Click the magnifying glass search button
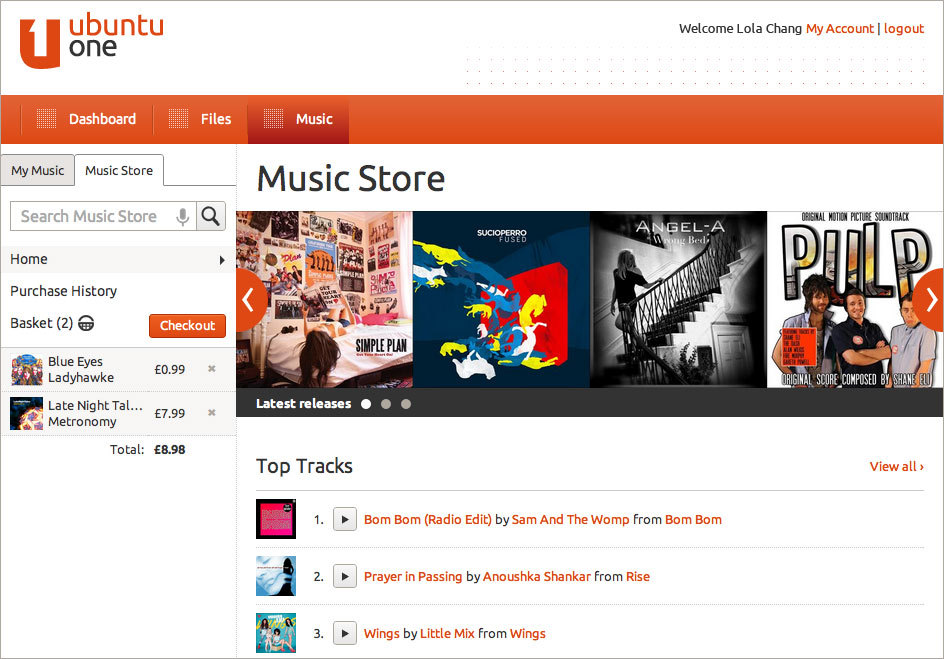Screen dimensions: 944x659 (x=211, y=216)
